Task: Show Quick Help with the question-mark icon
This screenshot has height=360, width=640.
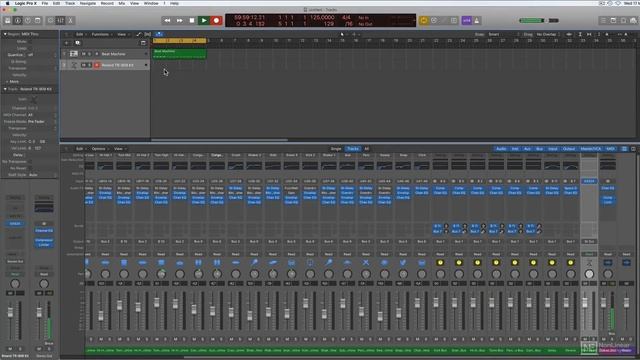Action: 28,20
